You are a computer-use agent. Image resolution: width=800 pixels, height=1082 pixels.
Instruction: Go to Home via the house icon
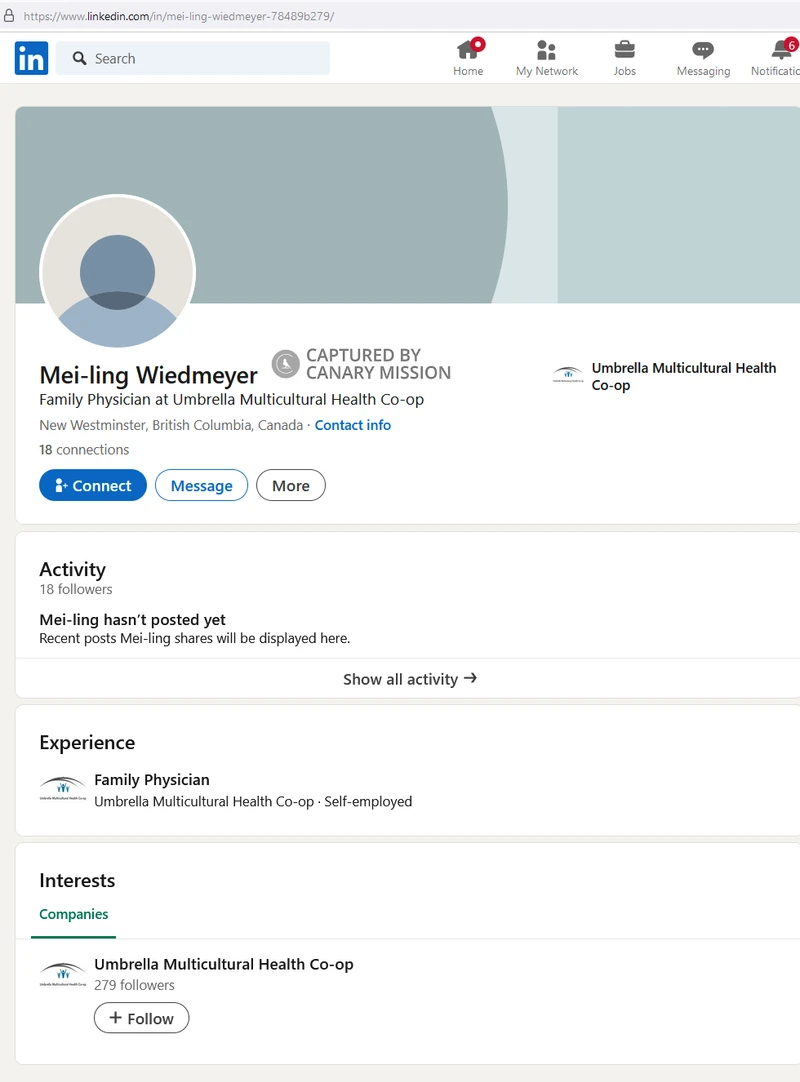468,50
